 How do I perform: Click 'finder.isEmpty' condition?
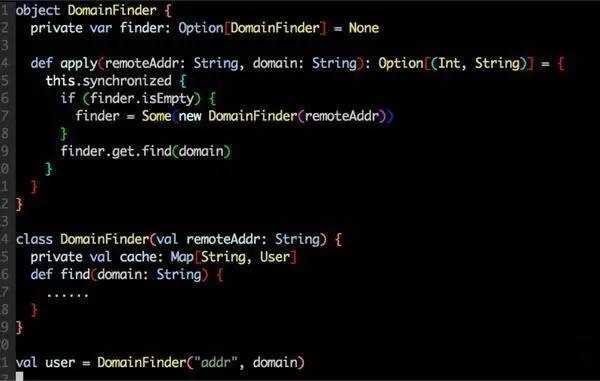point(142,99)
